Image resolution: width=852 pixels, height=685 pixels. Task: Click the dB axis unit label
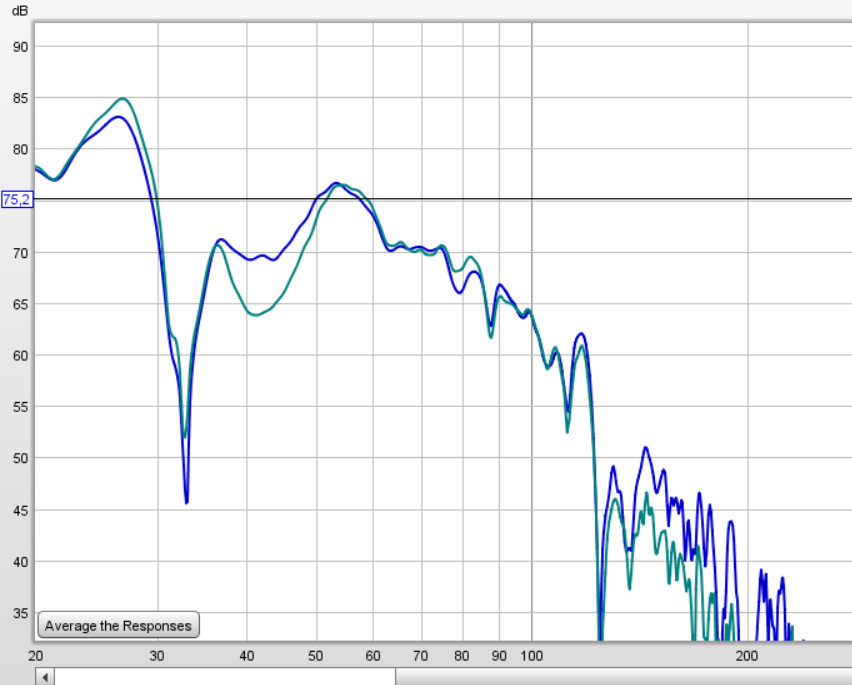pyautogui.click(x=20, y=10)
